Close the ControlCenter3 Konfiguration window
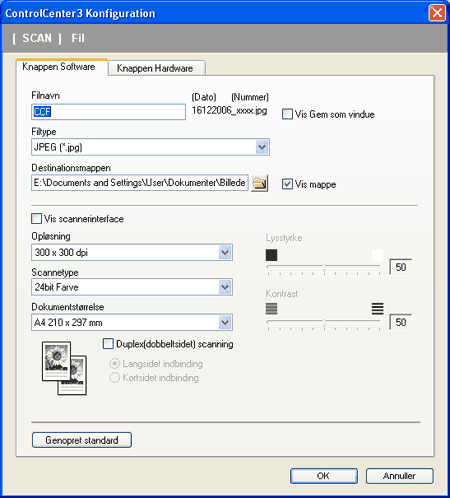This screenshot has width=450, height=498. pyautogui.click(x=437, y=13)
